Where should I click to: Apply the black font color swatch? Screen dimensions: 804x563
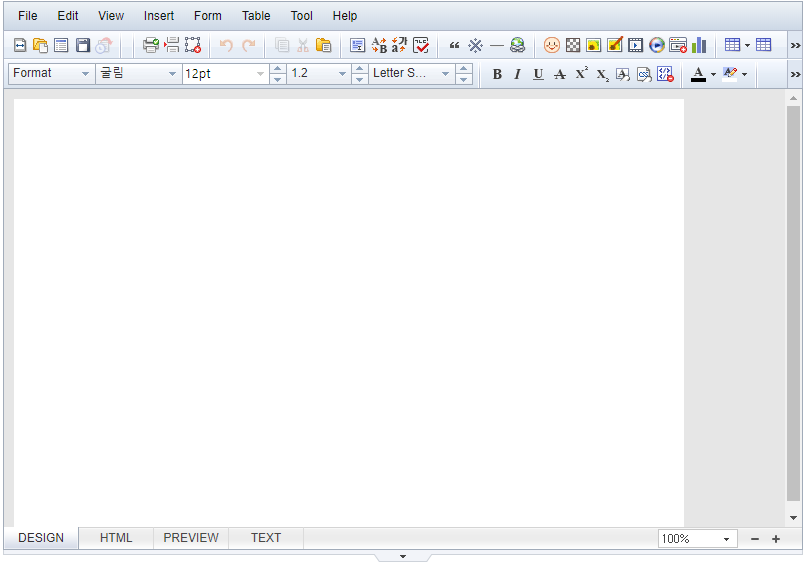tap(698, 74)
